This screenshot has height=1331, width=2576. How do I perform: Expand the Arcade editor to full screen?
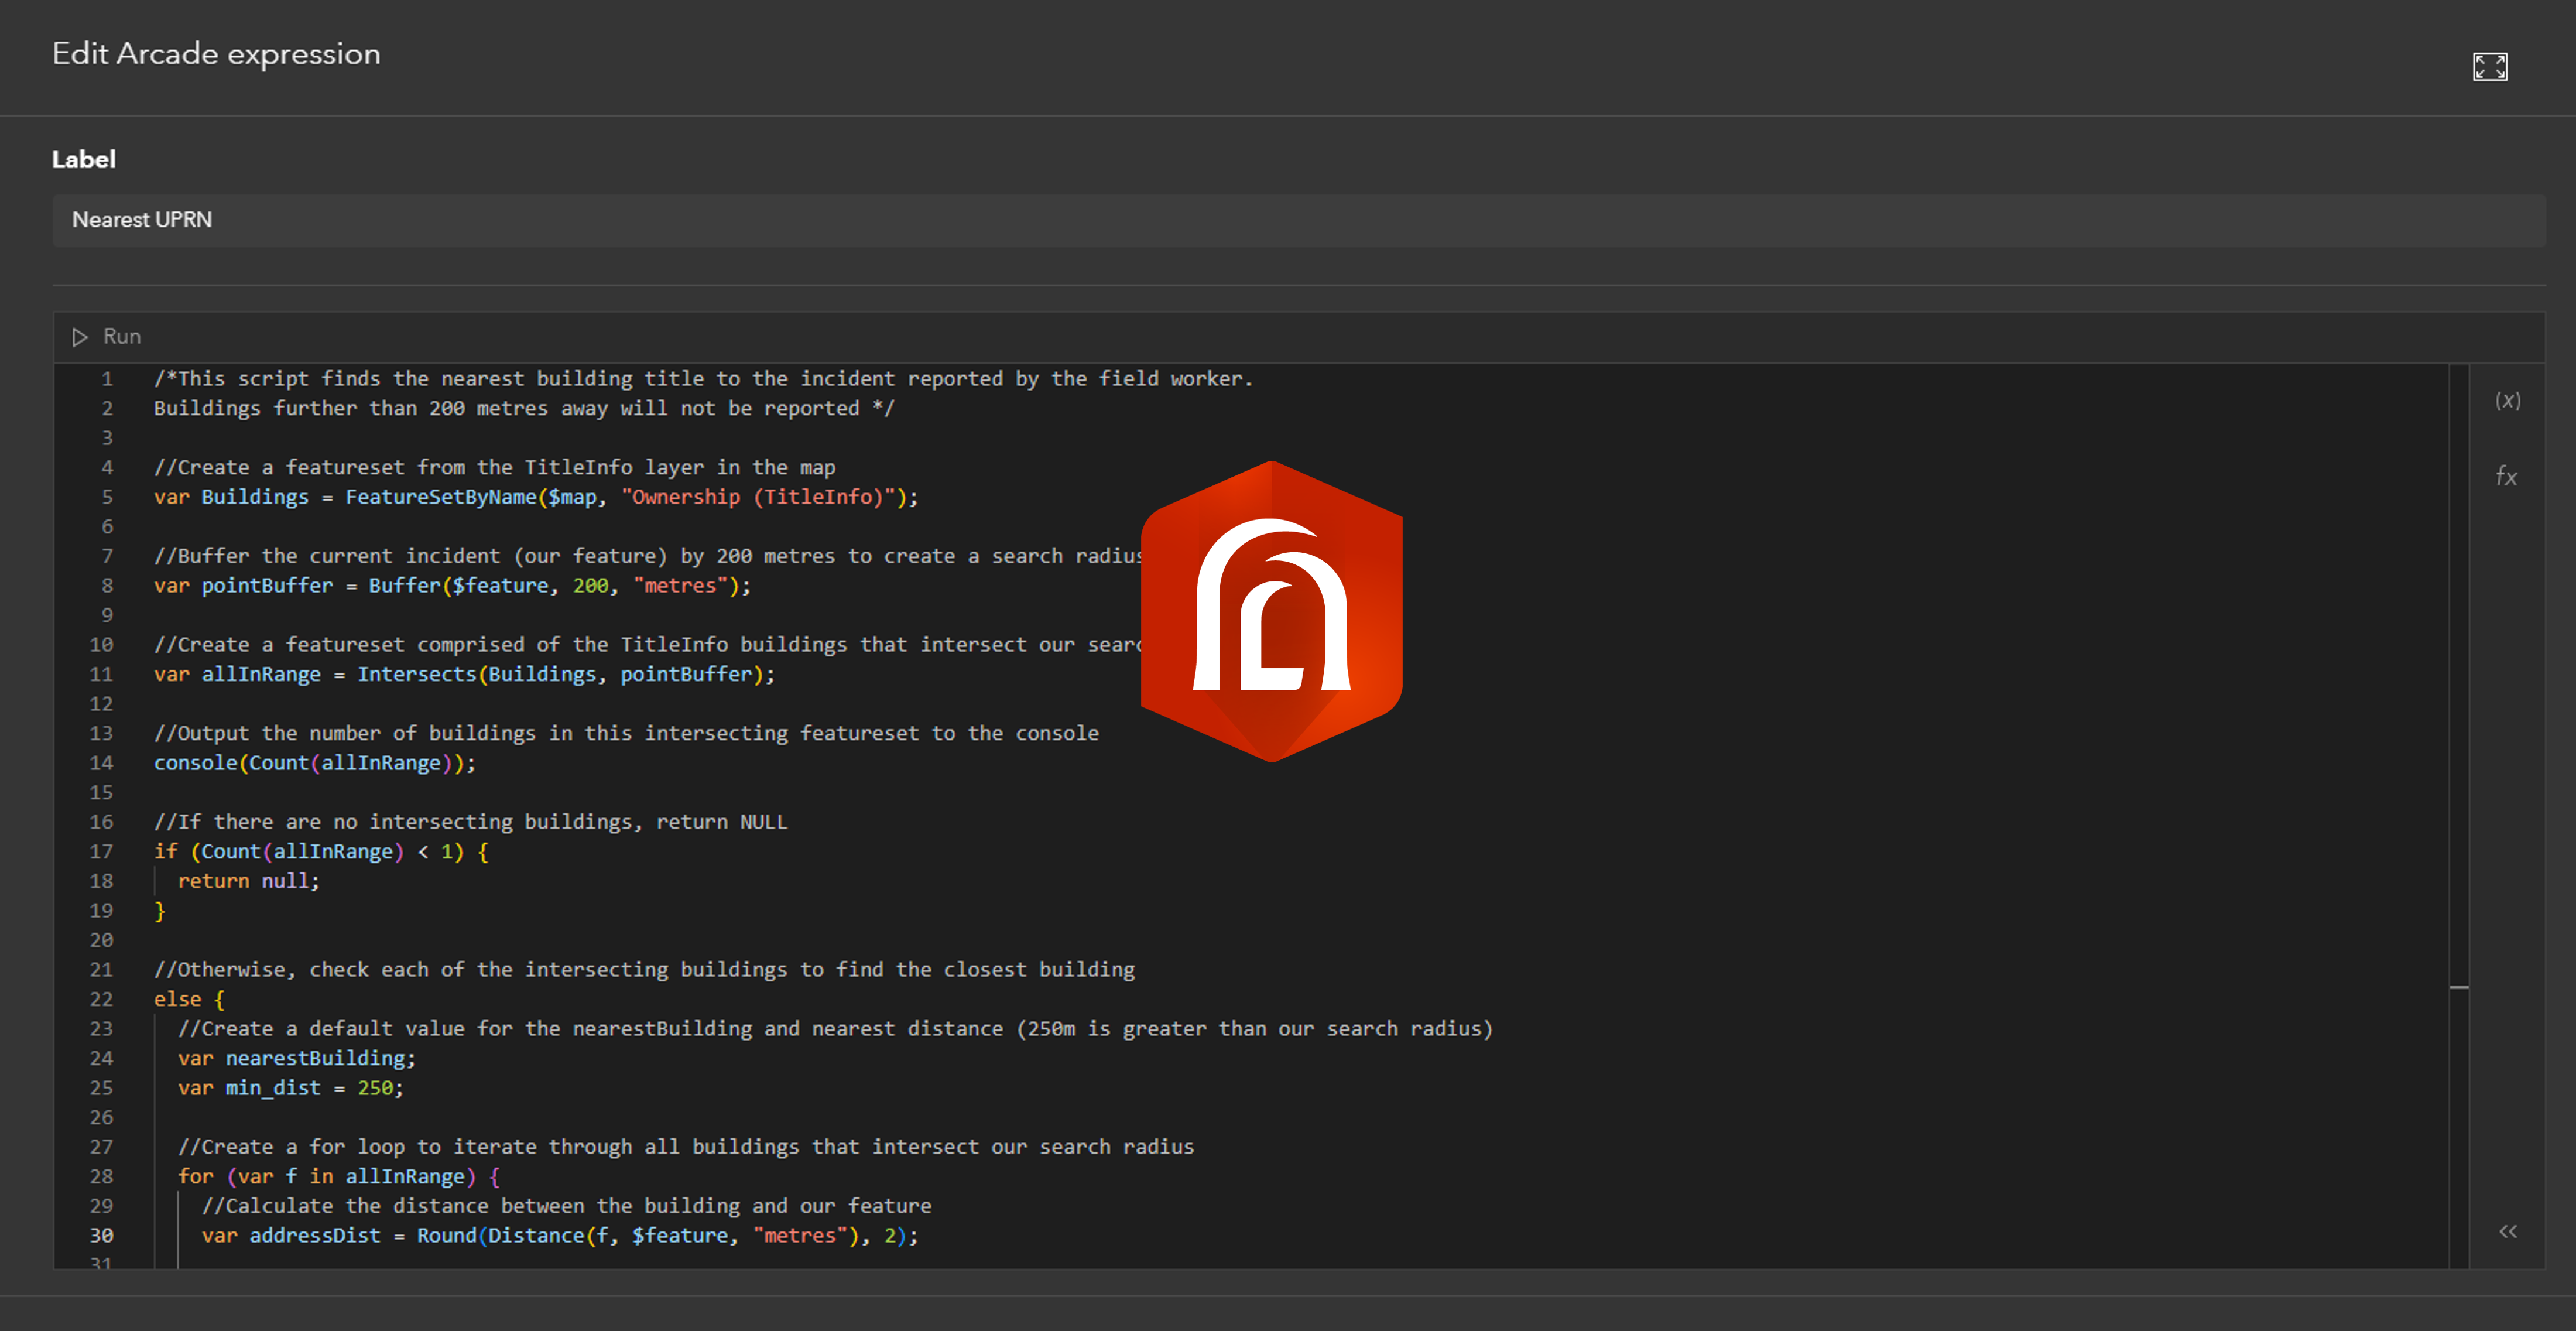pos(2490,67)
